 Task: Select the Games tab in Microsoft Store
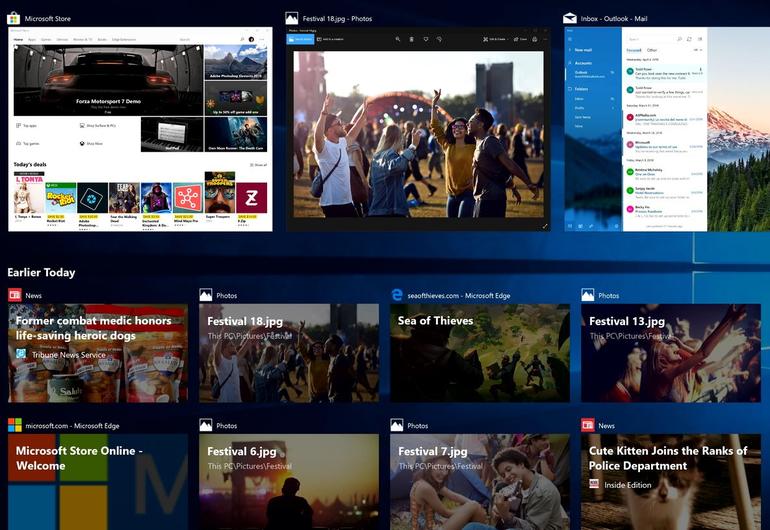click(x=46, y=39)
